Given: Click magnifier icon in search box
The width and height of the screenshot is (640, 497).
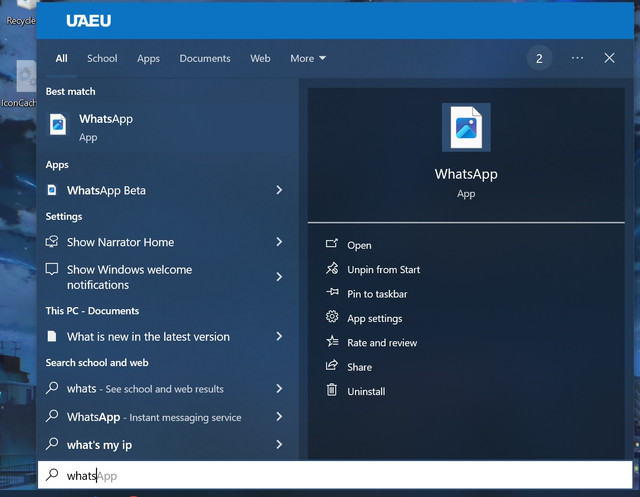Looking at the screenshot, I should click(52, 475).
